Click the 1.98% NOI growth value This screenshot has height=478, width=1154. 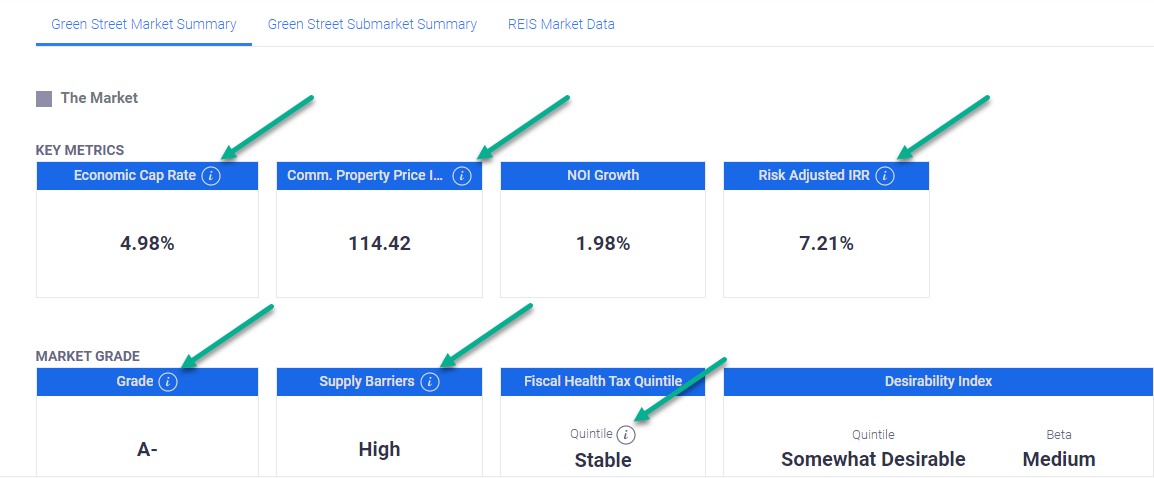603,243
